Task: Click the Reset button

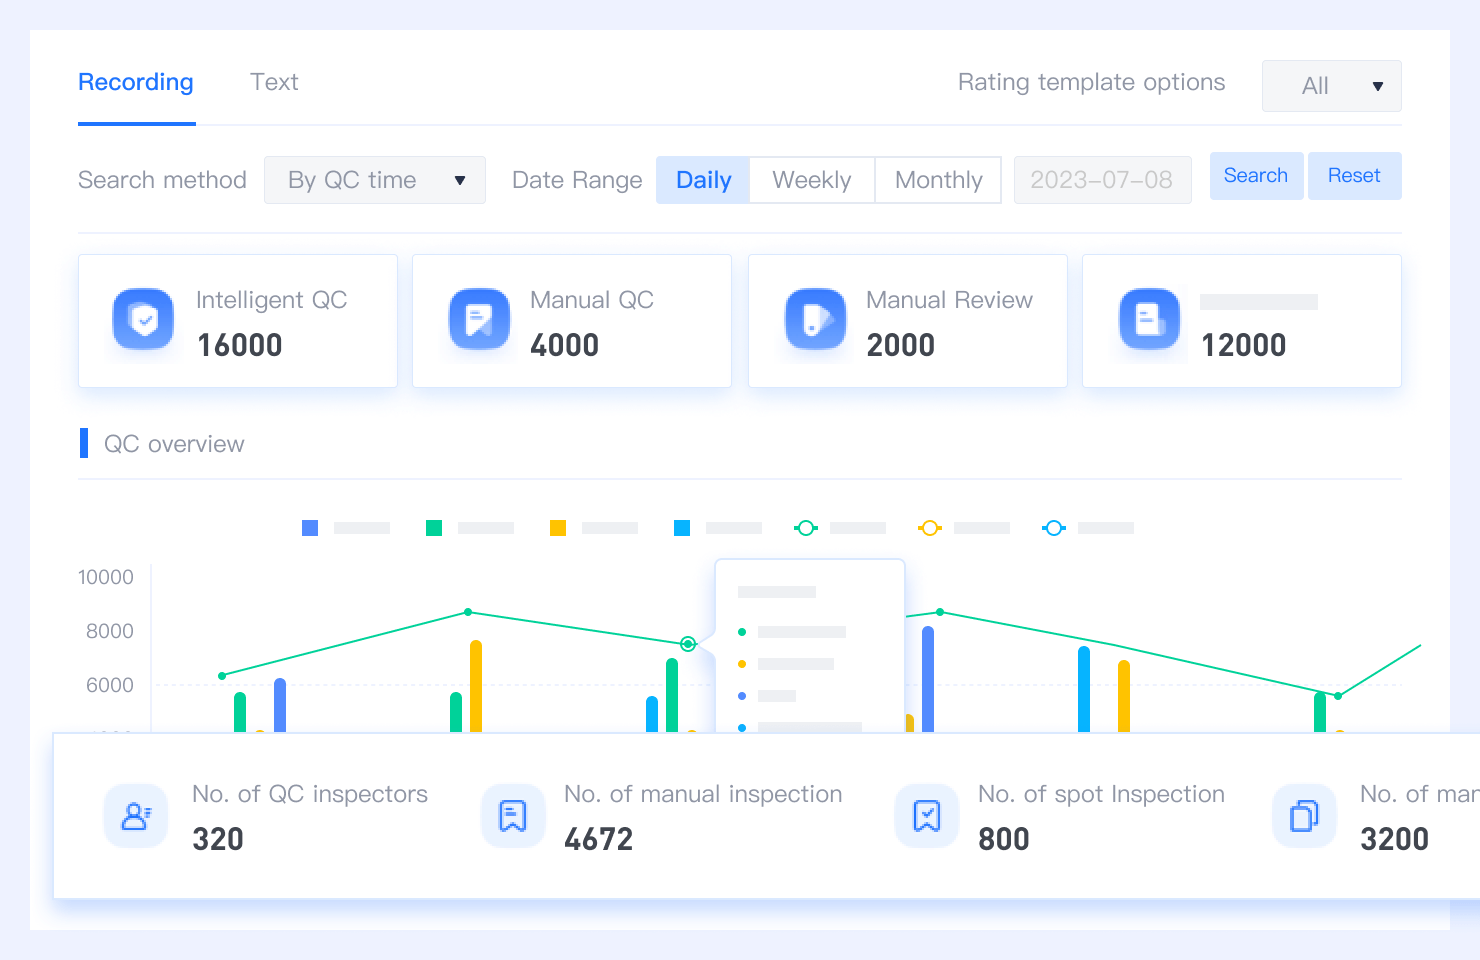Action: [x=1354, y=176]
